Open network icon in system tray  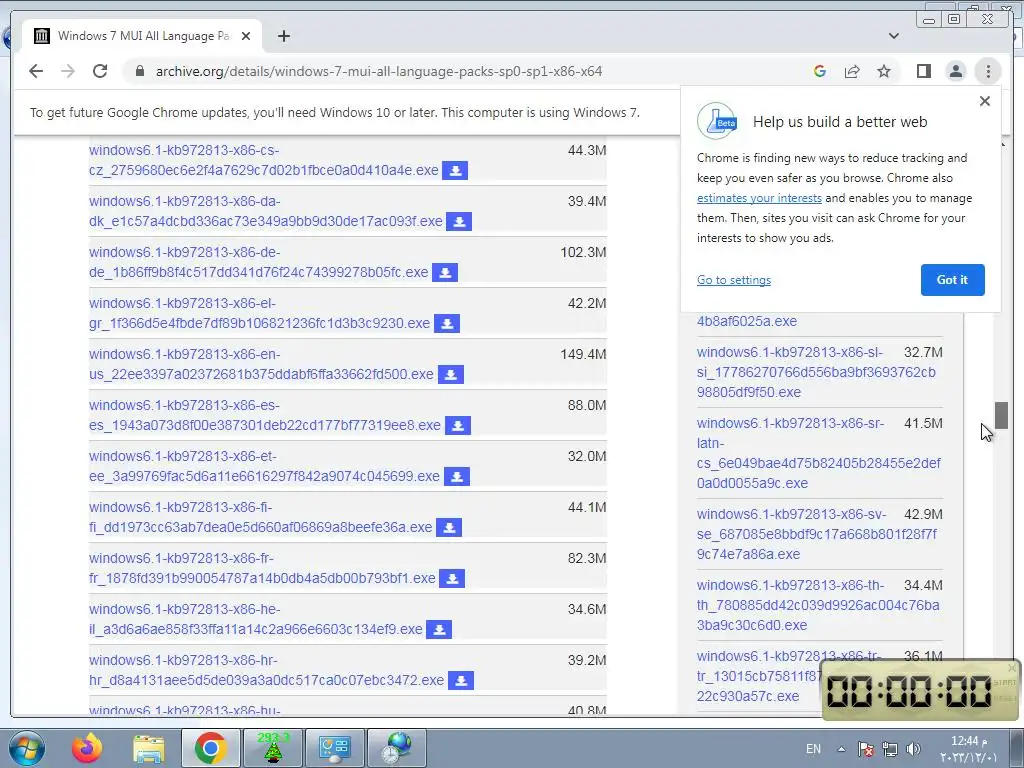coord(889,749)
